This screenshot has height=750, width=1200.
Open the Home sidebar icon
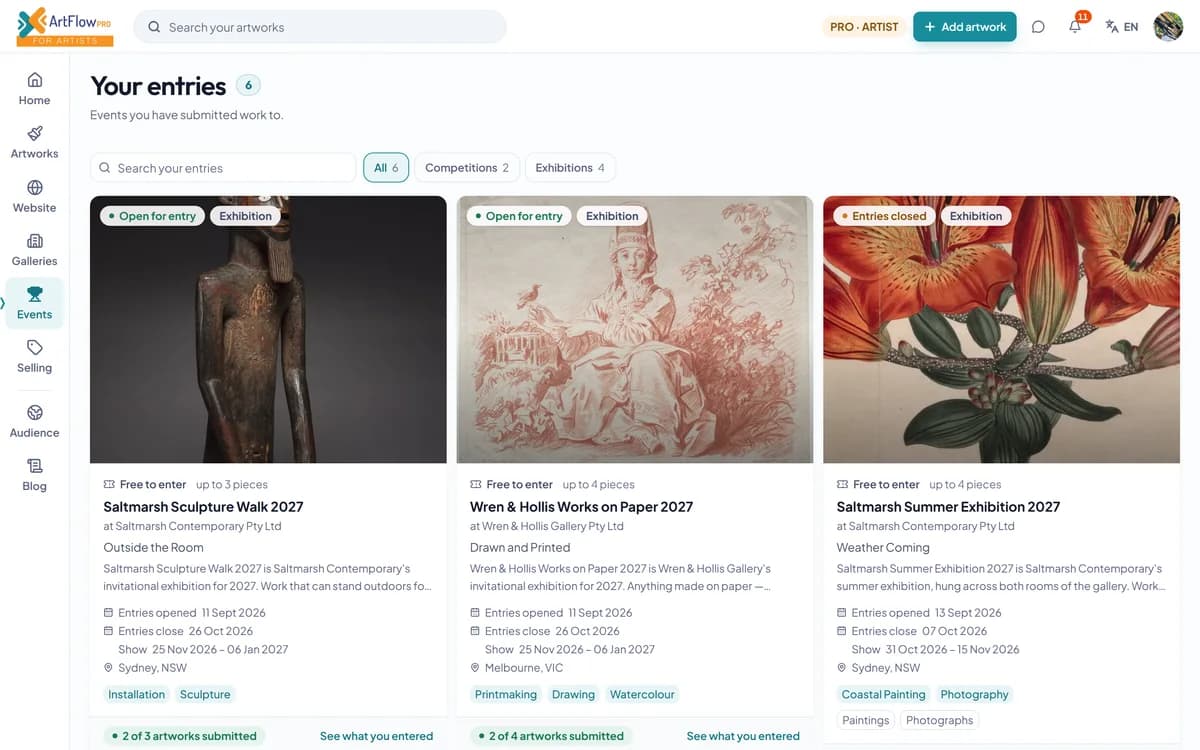coord(34,88)
